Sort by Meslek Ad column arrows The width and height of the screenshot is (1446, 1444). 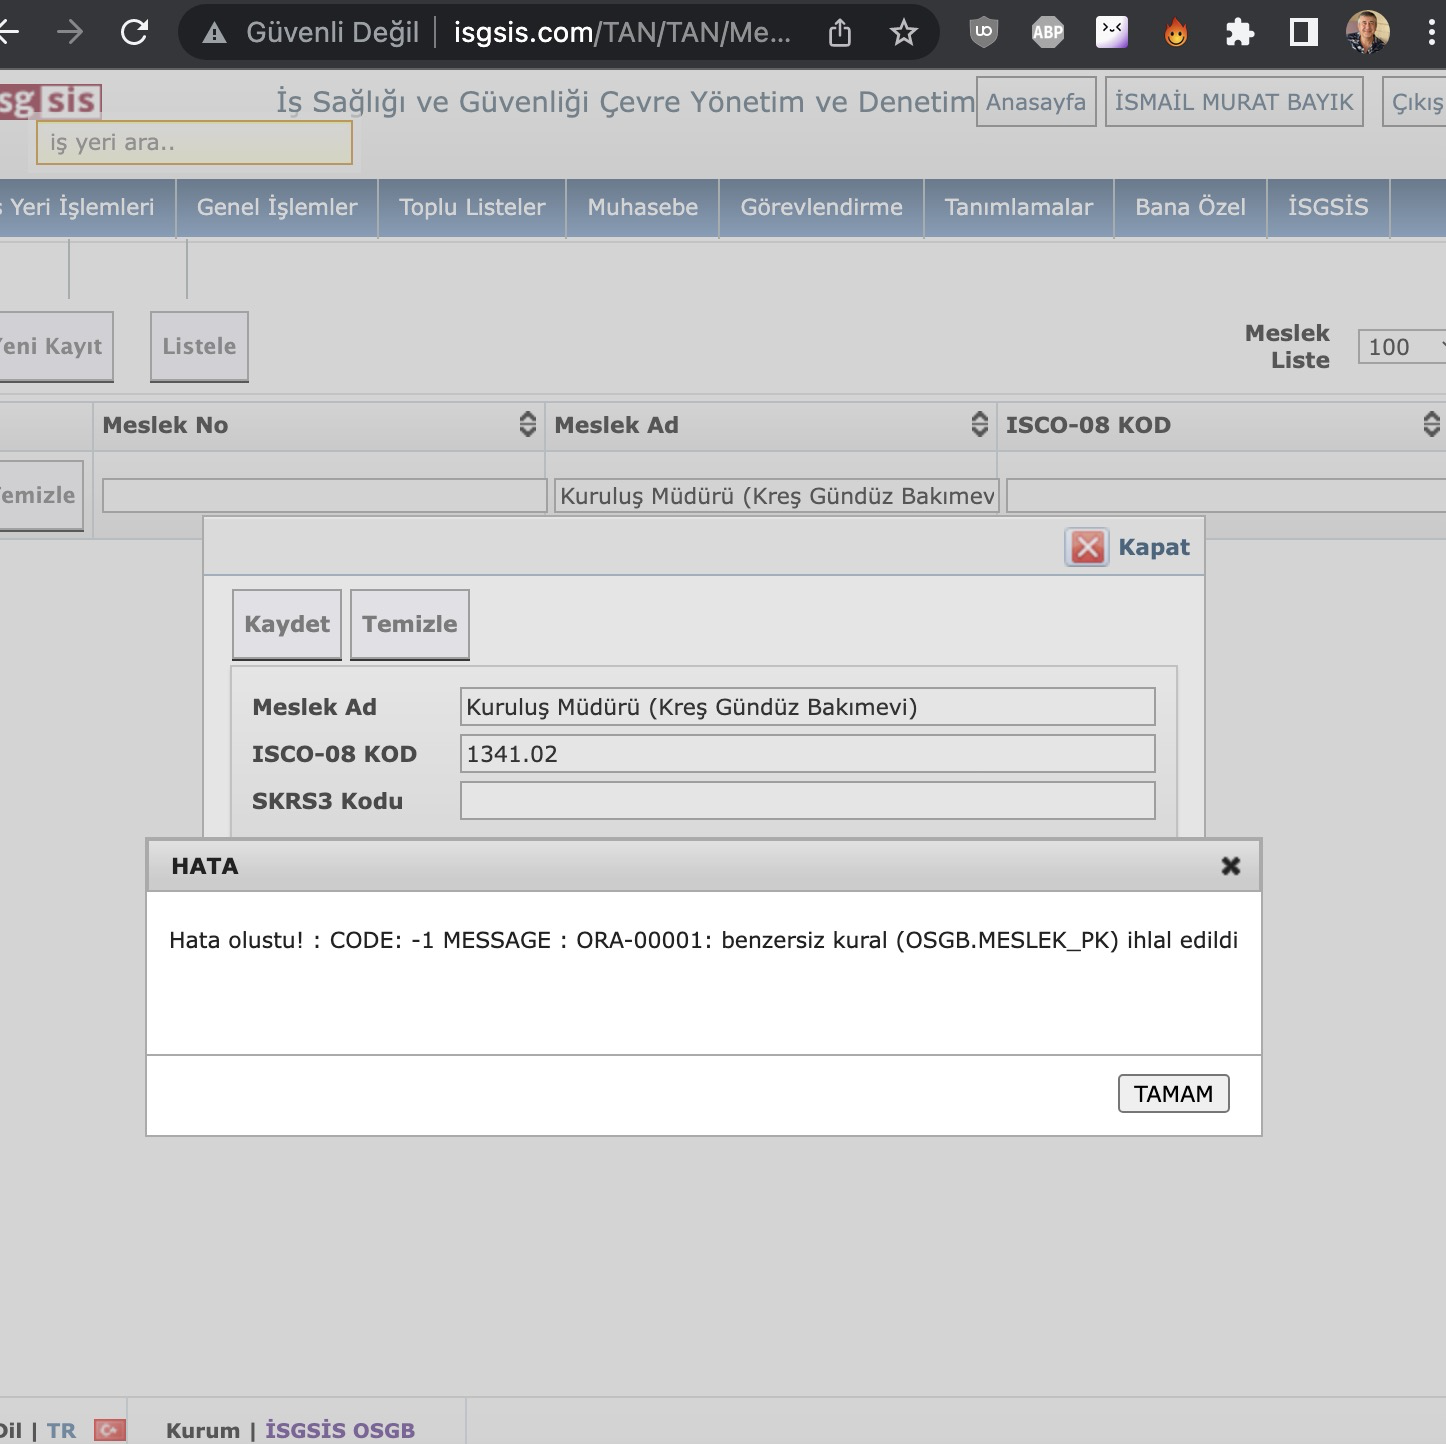[979, 425]
